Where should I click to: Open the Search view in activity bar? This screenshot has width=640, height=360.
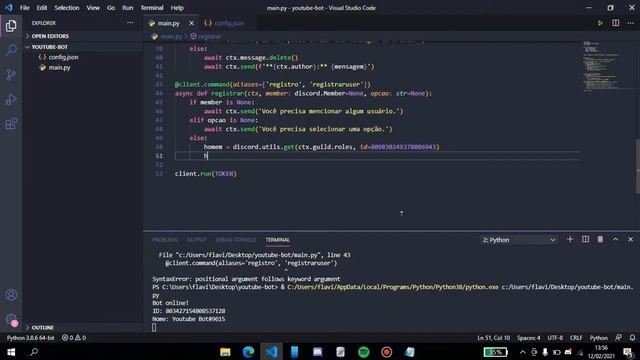(x=11, y=50)
